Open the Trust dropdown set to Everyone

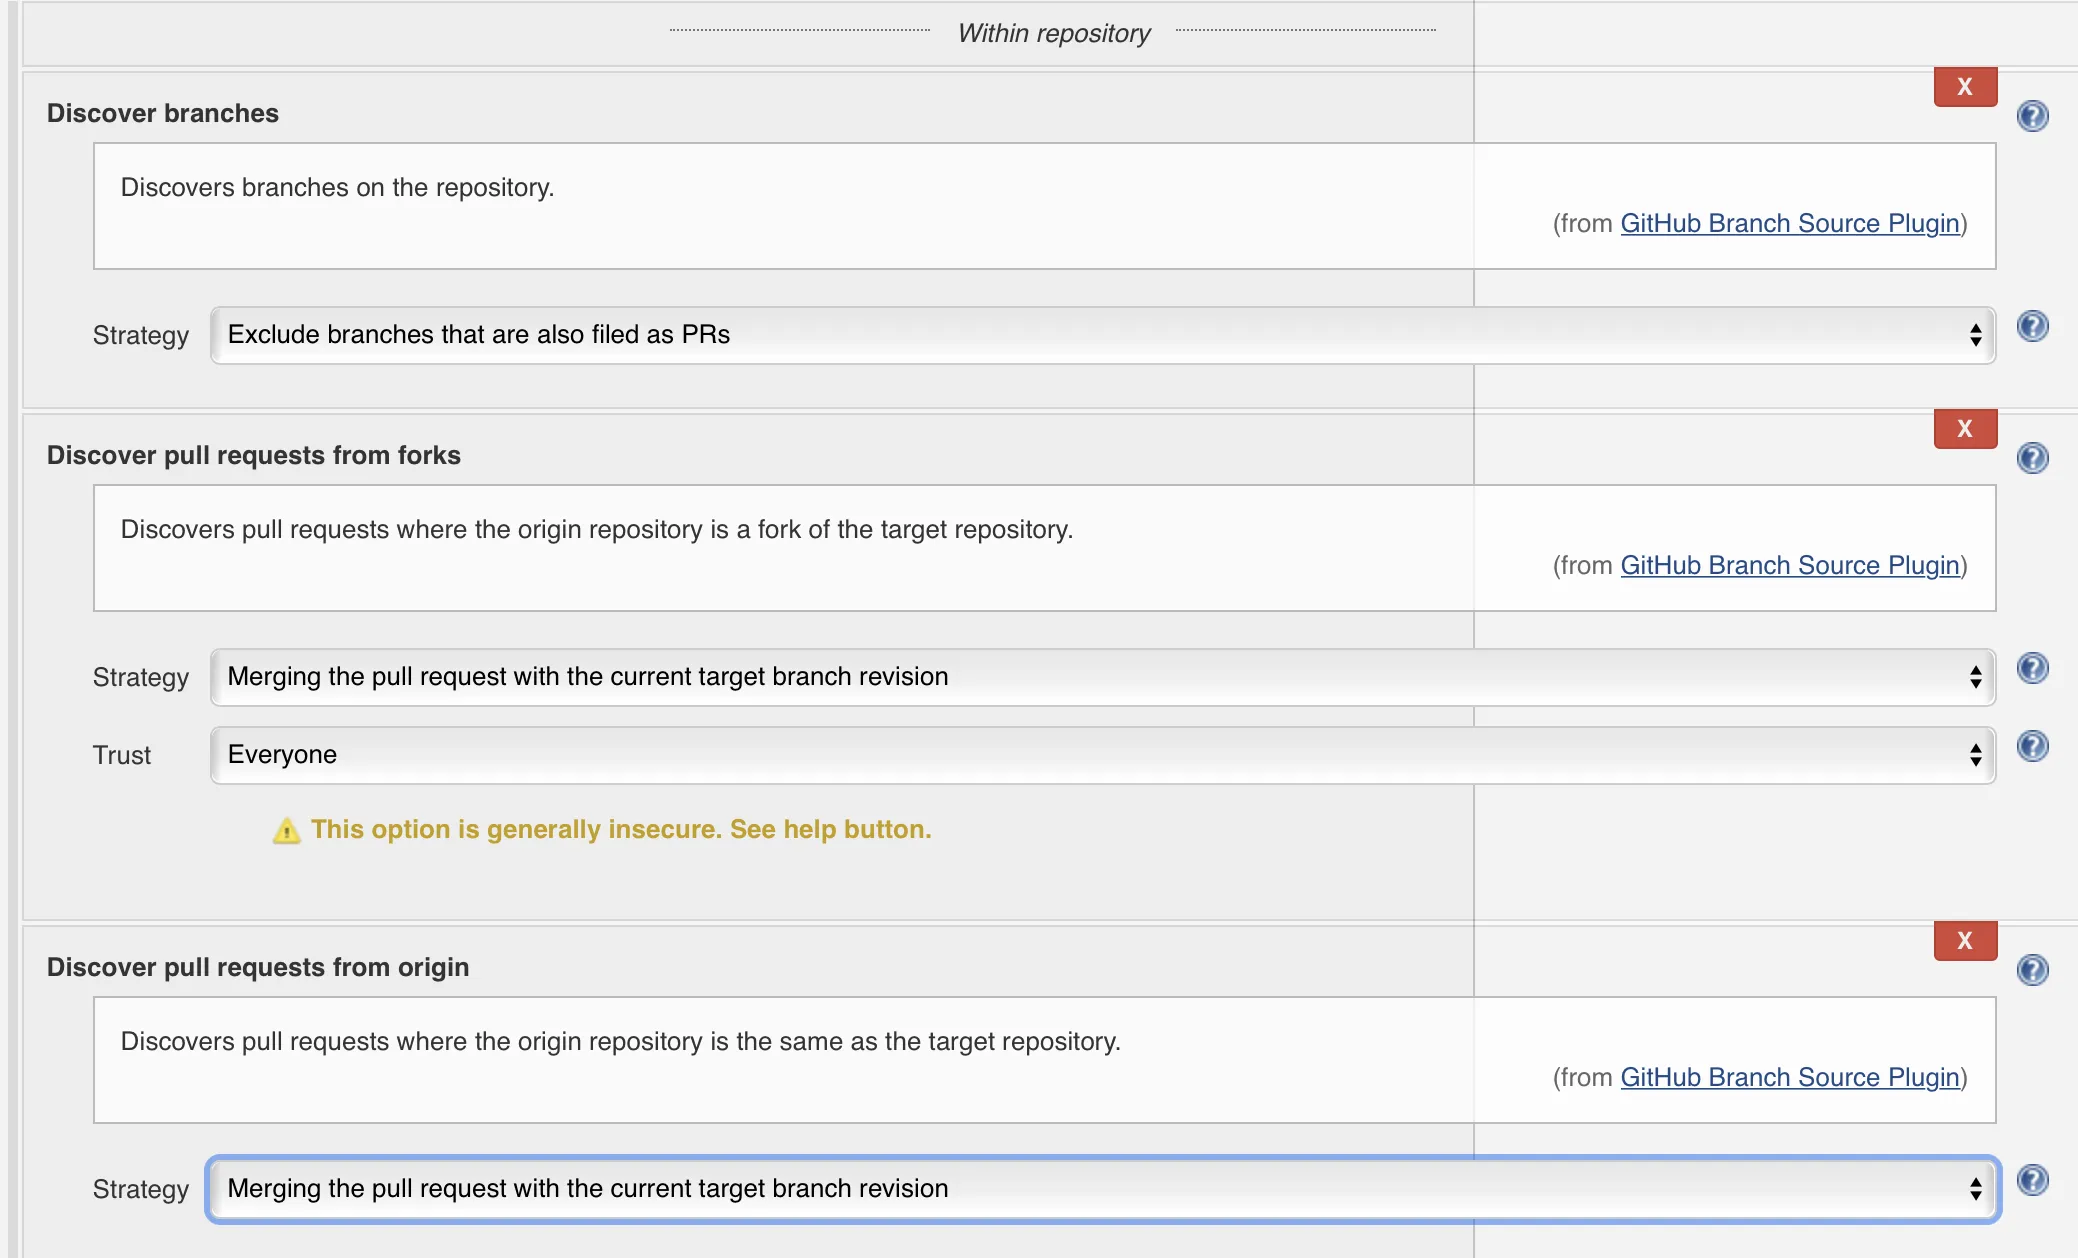1102,755
